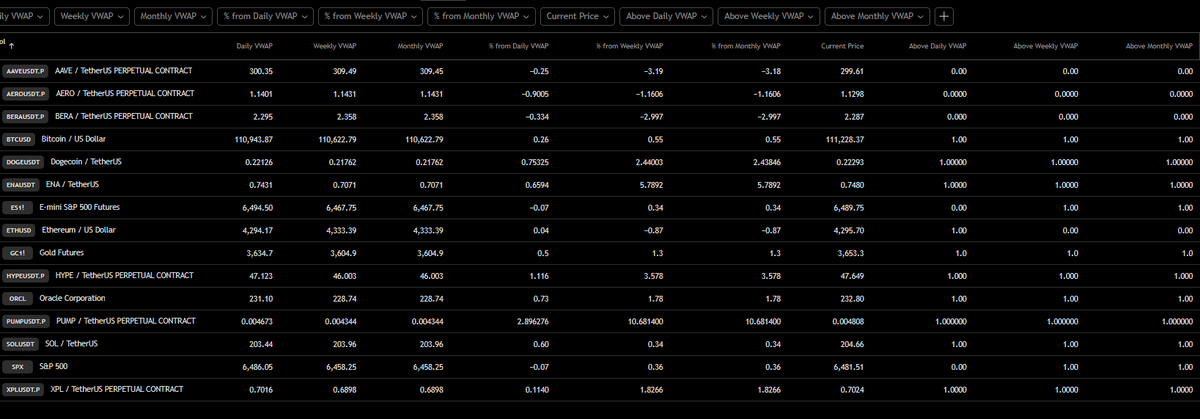Sort by Above Monthly VWAP column header
Viewport: 1200px width, 419px height.
[1160, 46]
